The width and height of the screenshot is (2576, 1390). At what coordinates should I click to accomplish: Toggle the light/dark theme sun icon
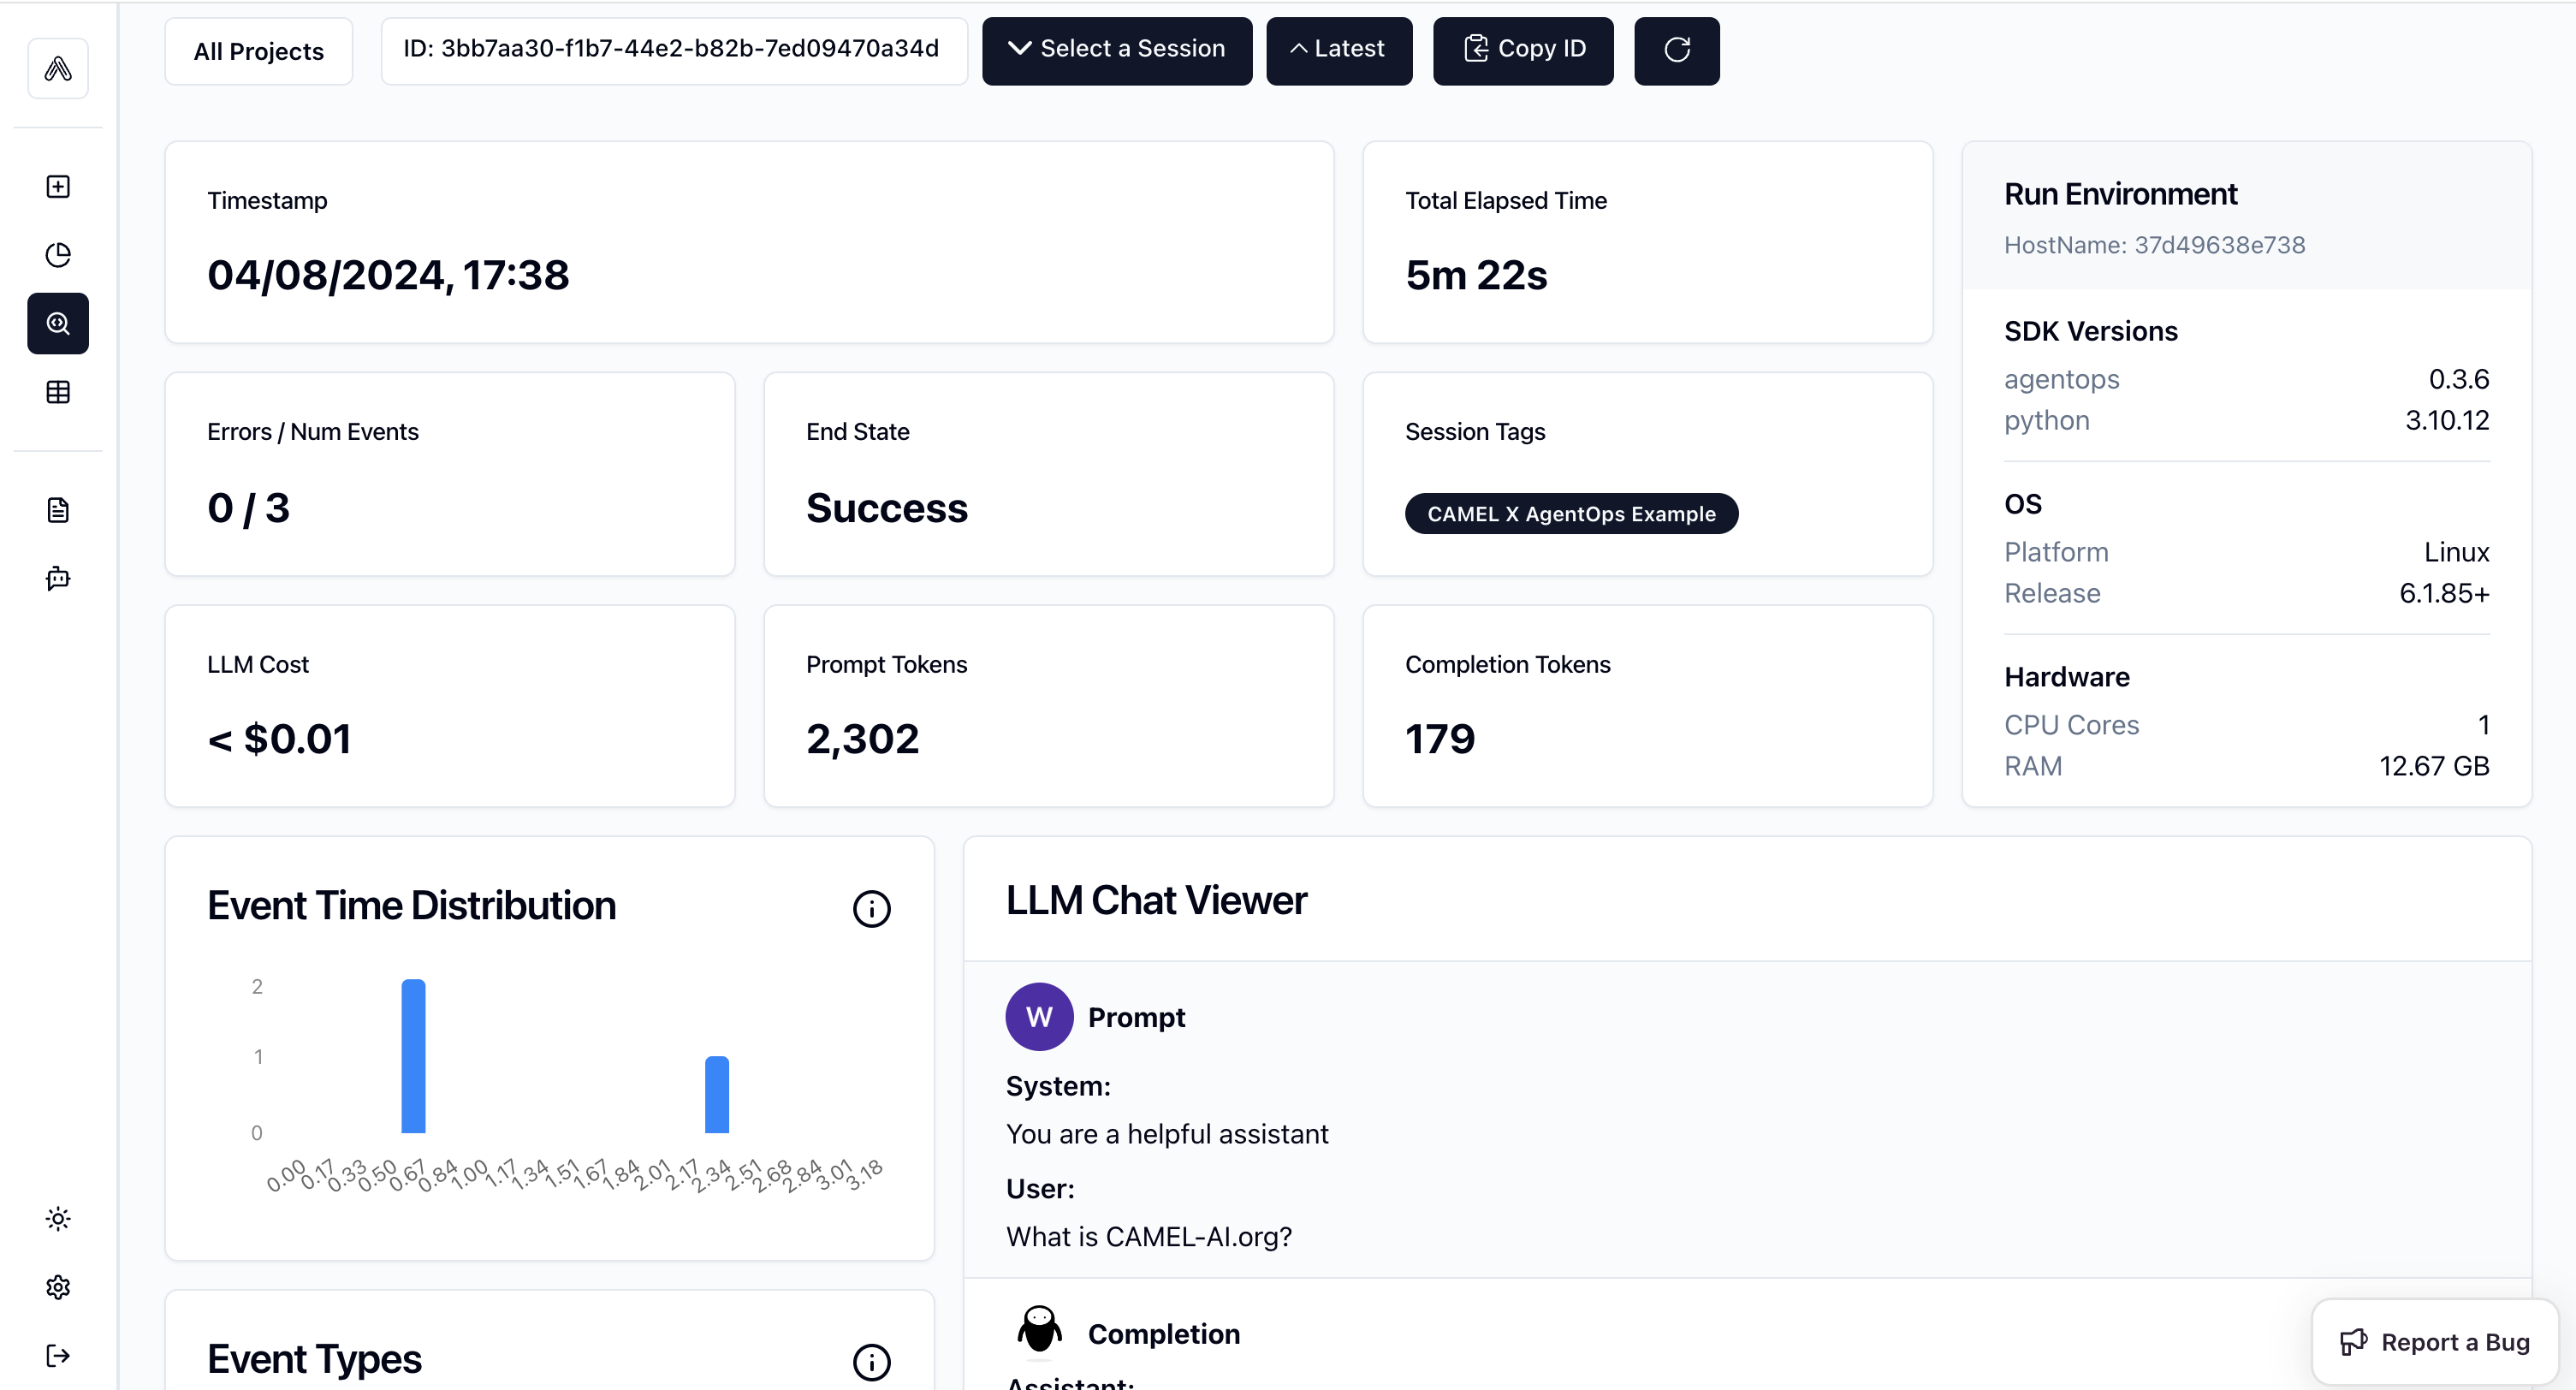[x=58, y=1219]
